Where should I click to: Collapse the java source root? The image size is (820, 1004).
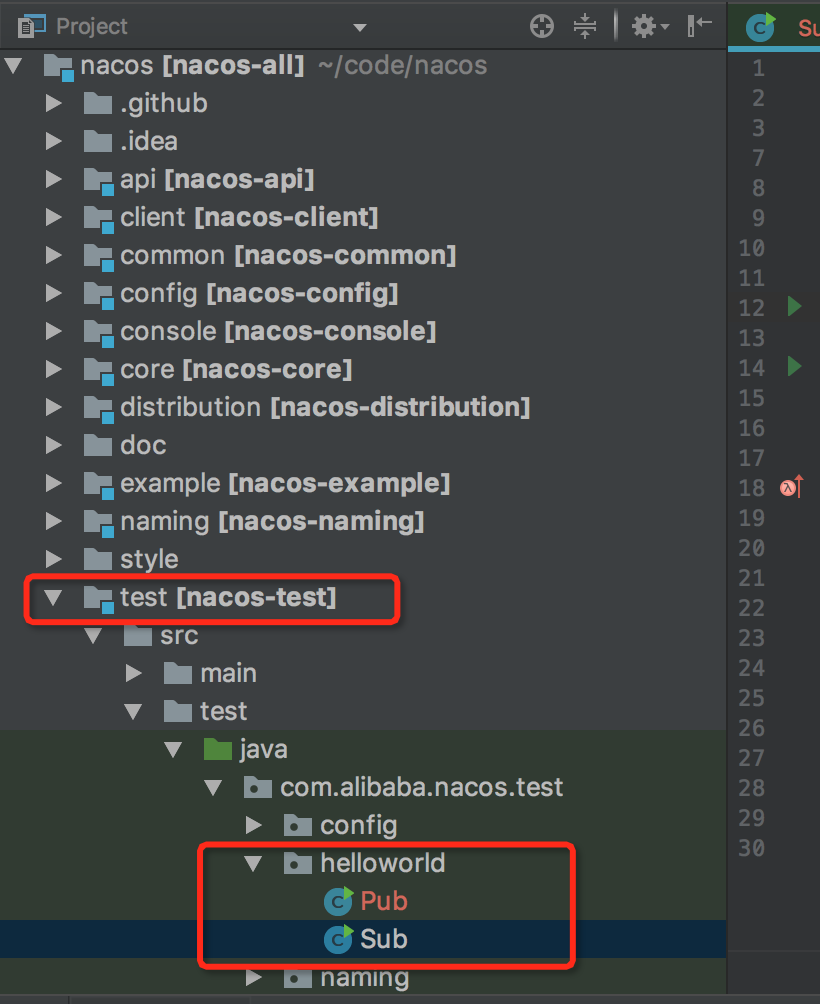[x=173, y=750]
